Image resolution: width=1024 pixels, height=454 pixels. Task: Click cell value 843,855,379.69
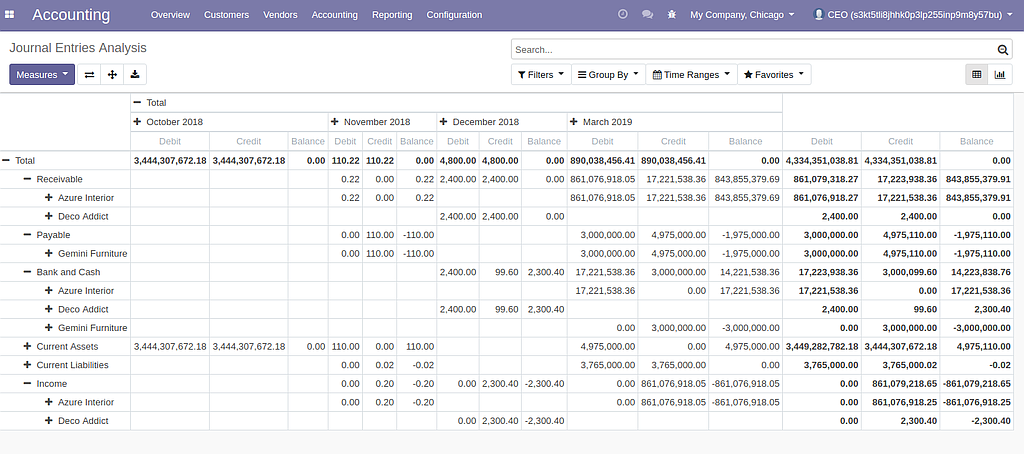click(x=746, y=179)
